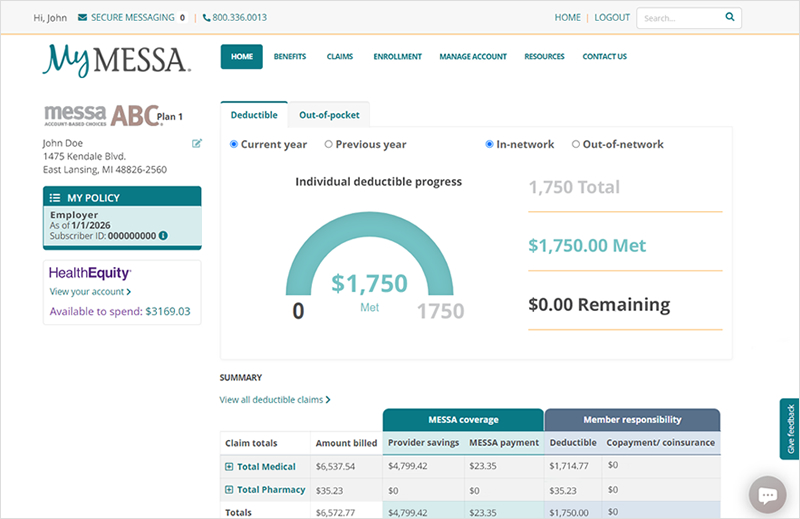Click the LOGOUT link
The image size is (800, 519).
[x=612, y=17]
